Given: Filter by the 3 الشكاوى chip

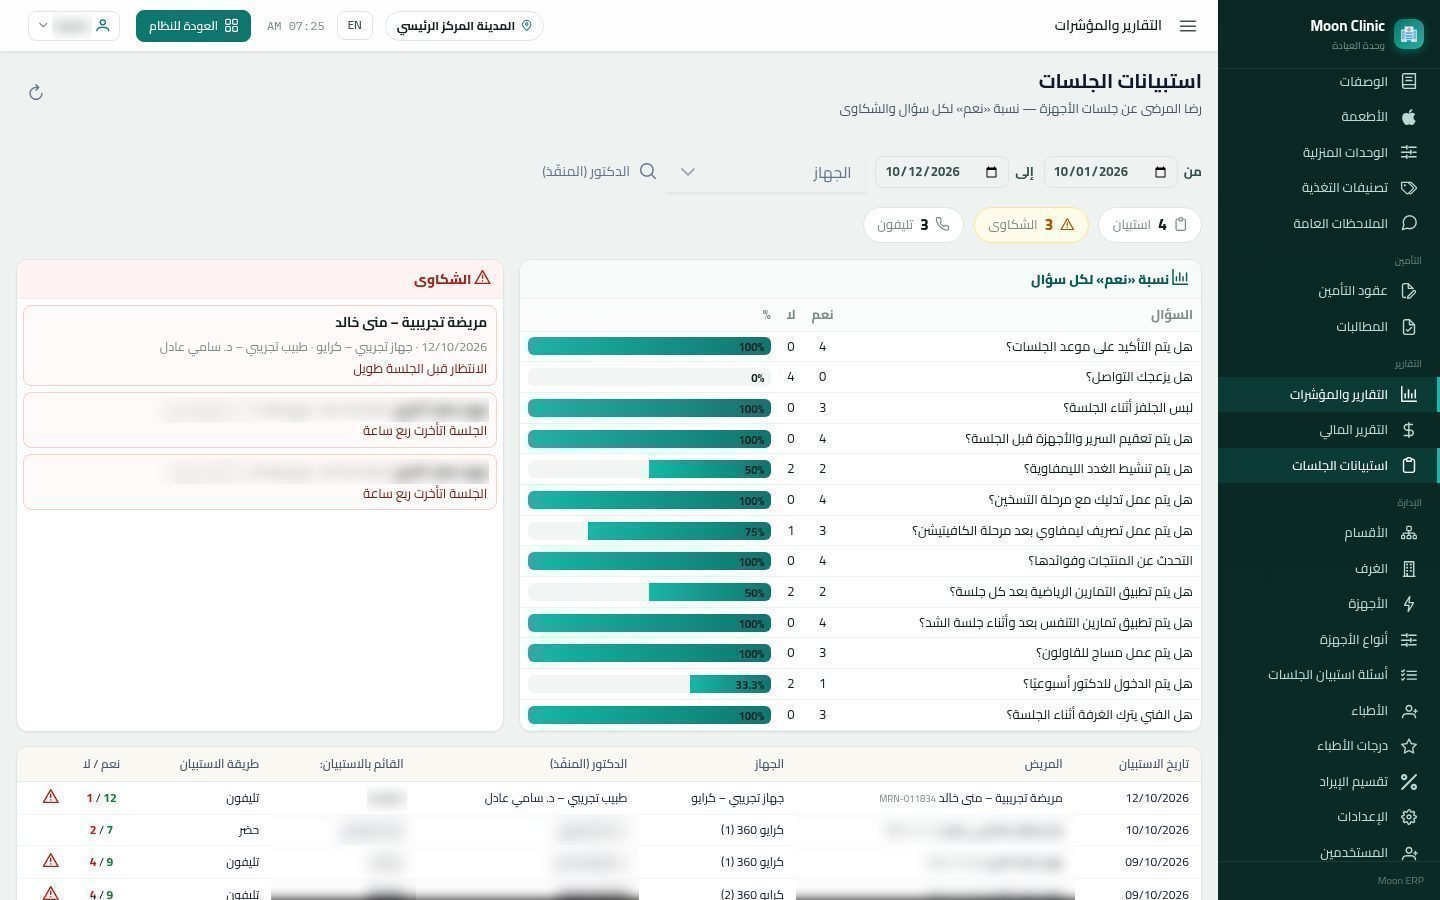Looking at the screenshot, I should pos(1031,225).
